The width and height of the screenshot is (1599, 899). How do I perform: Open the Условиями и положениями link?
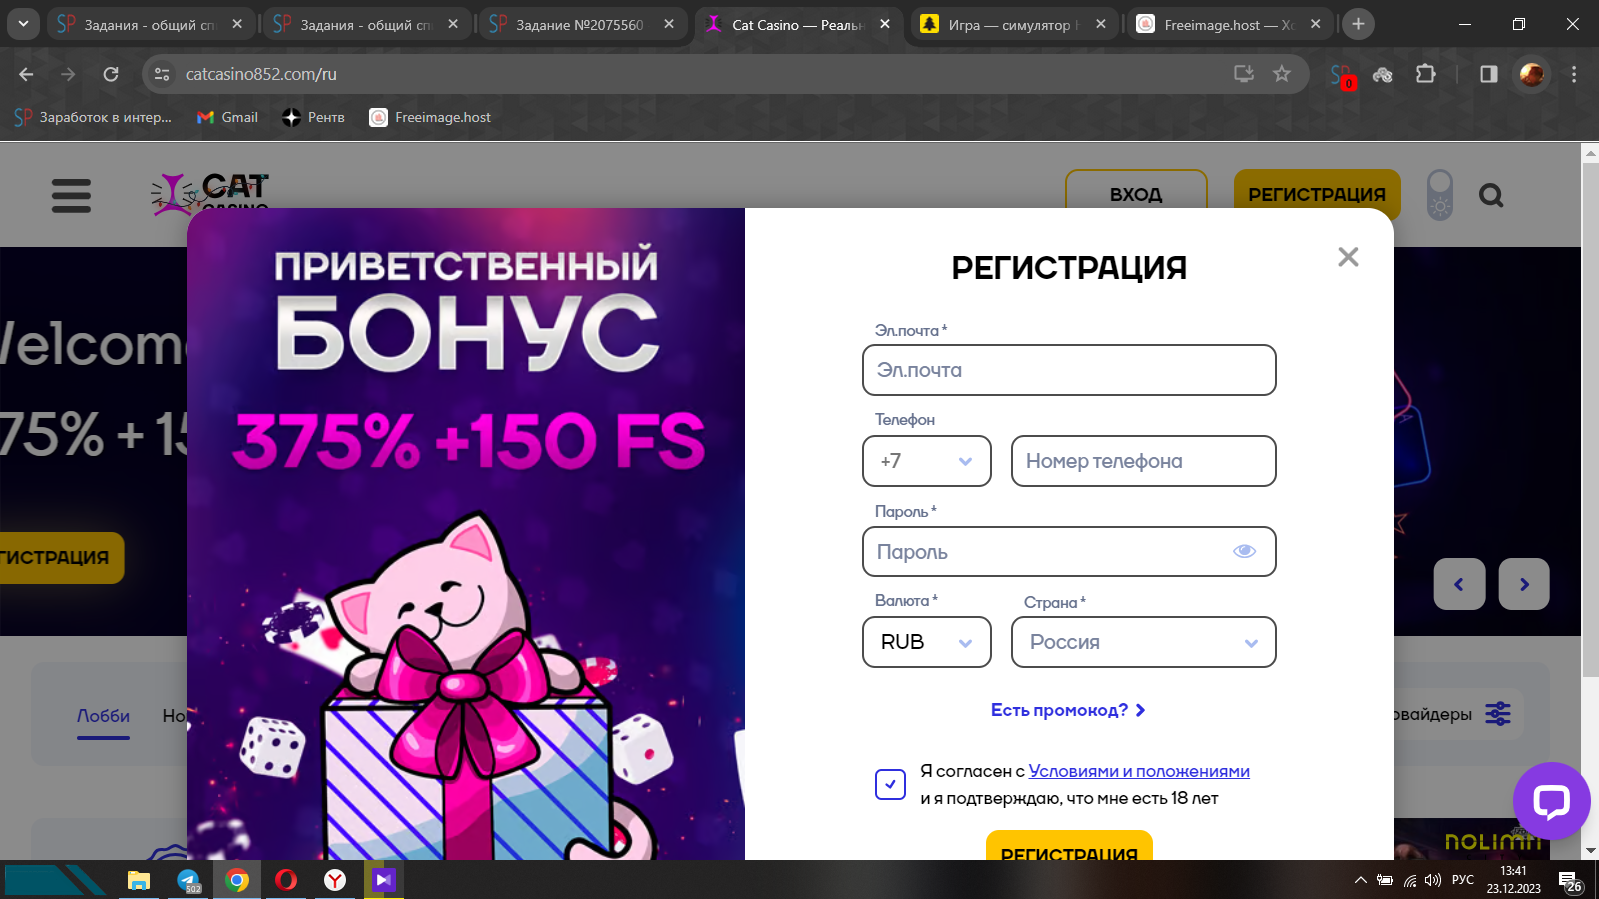coord(1139,771)
